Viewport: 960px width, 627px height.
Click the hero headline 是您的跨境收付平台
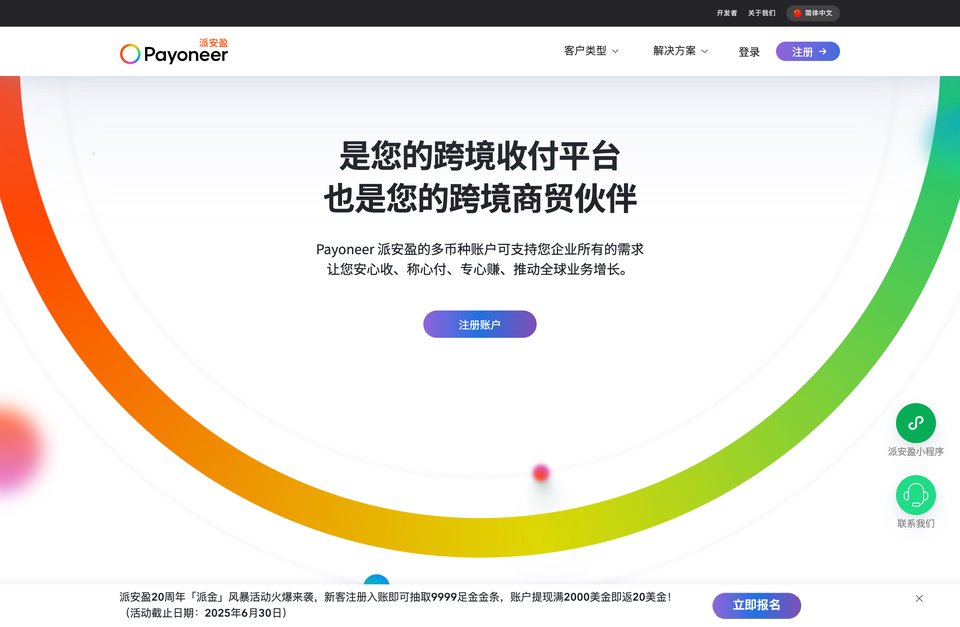coord(479,155)
